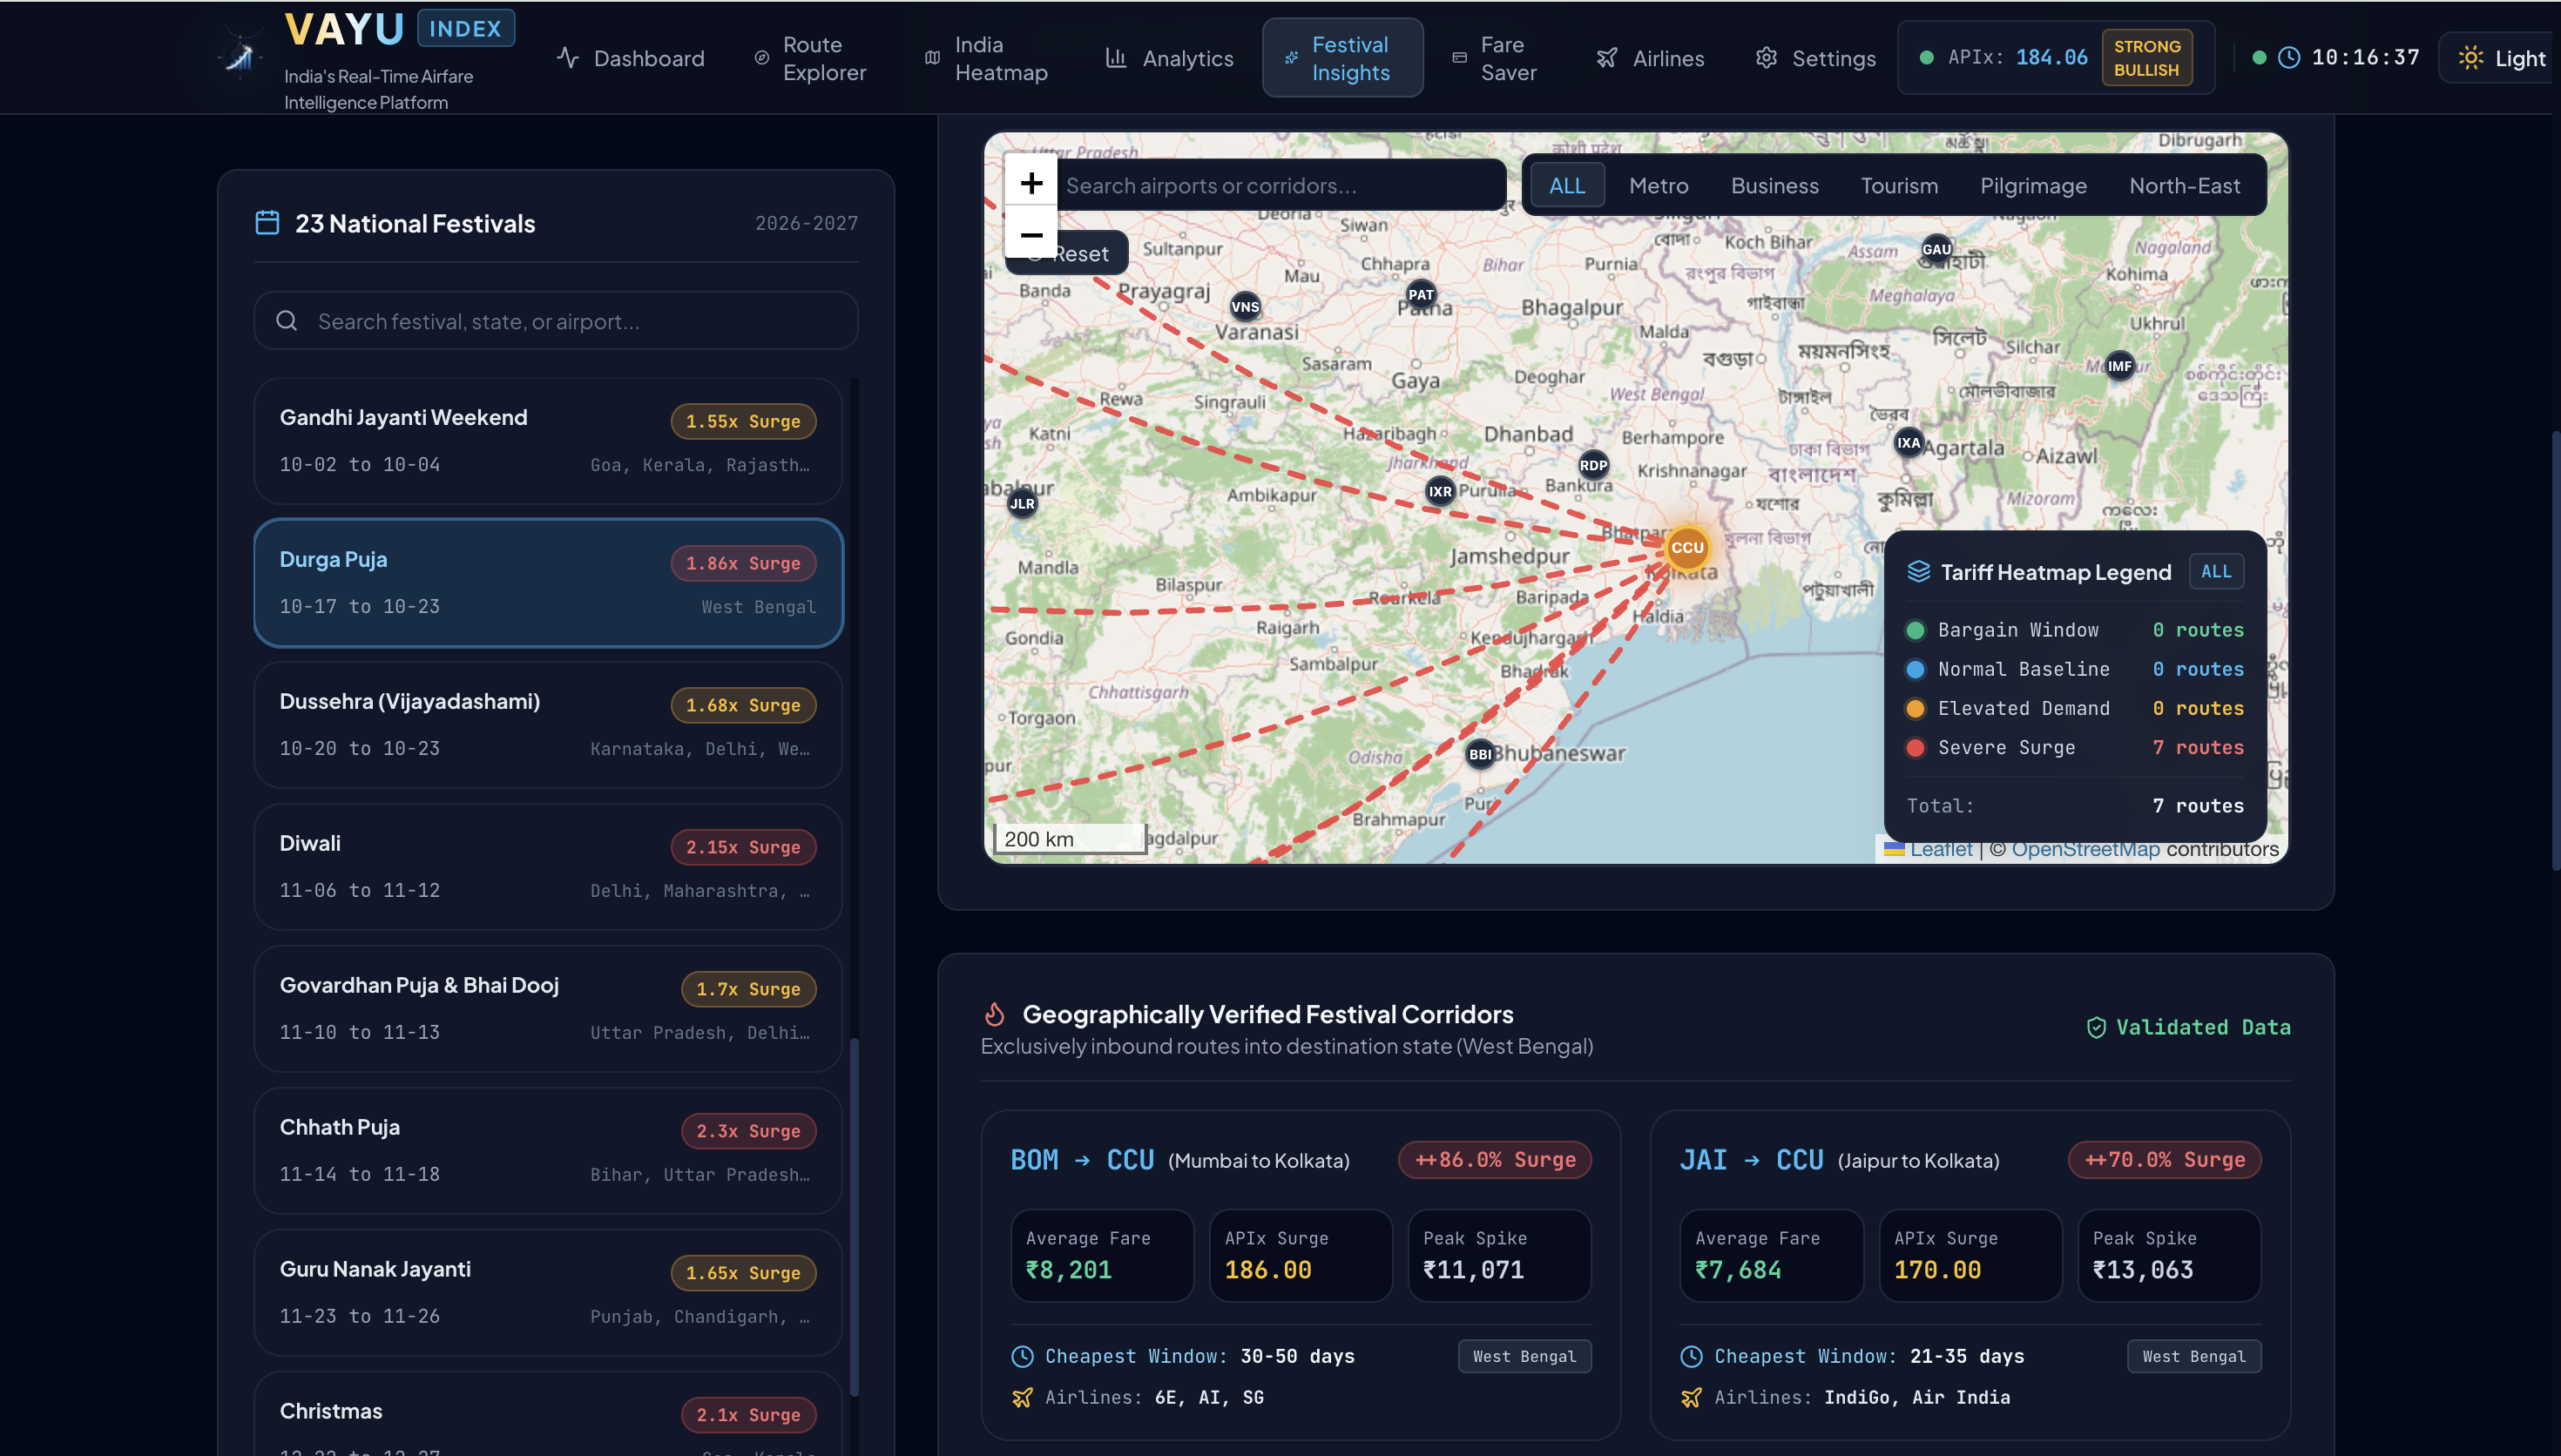Select the ALL map filter

[x=1566, y=185]
